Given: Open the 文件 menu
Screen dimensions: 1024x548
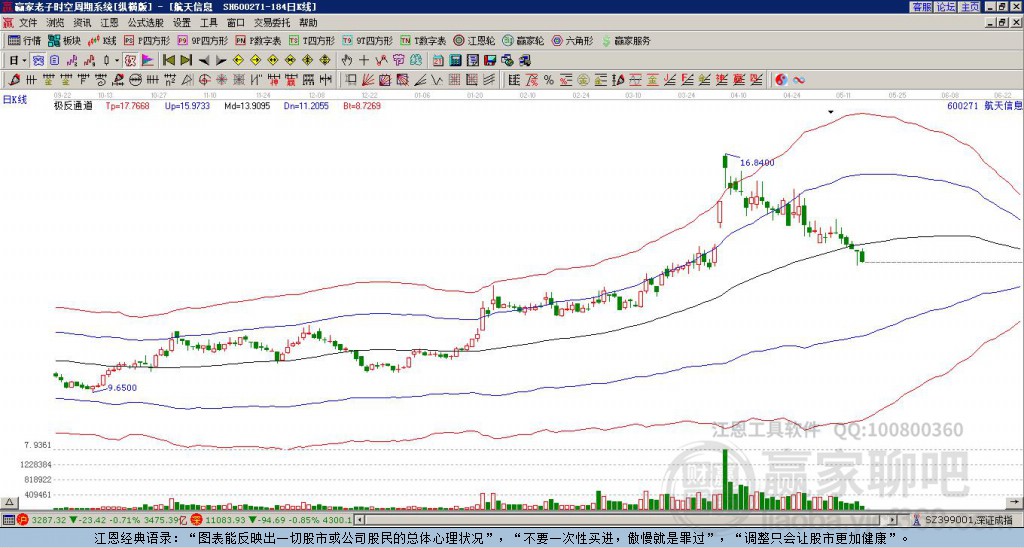Looking at the screenshot, I should (x=28, y=23).
